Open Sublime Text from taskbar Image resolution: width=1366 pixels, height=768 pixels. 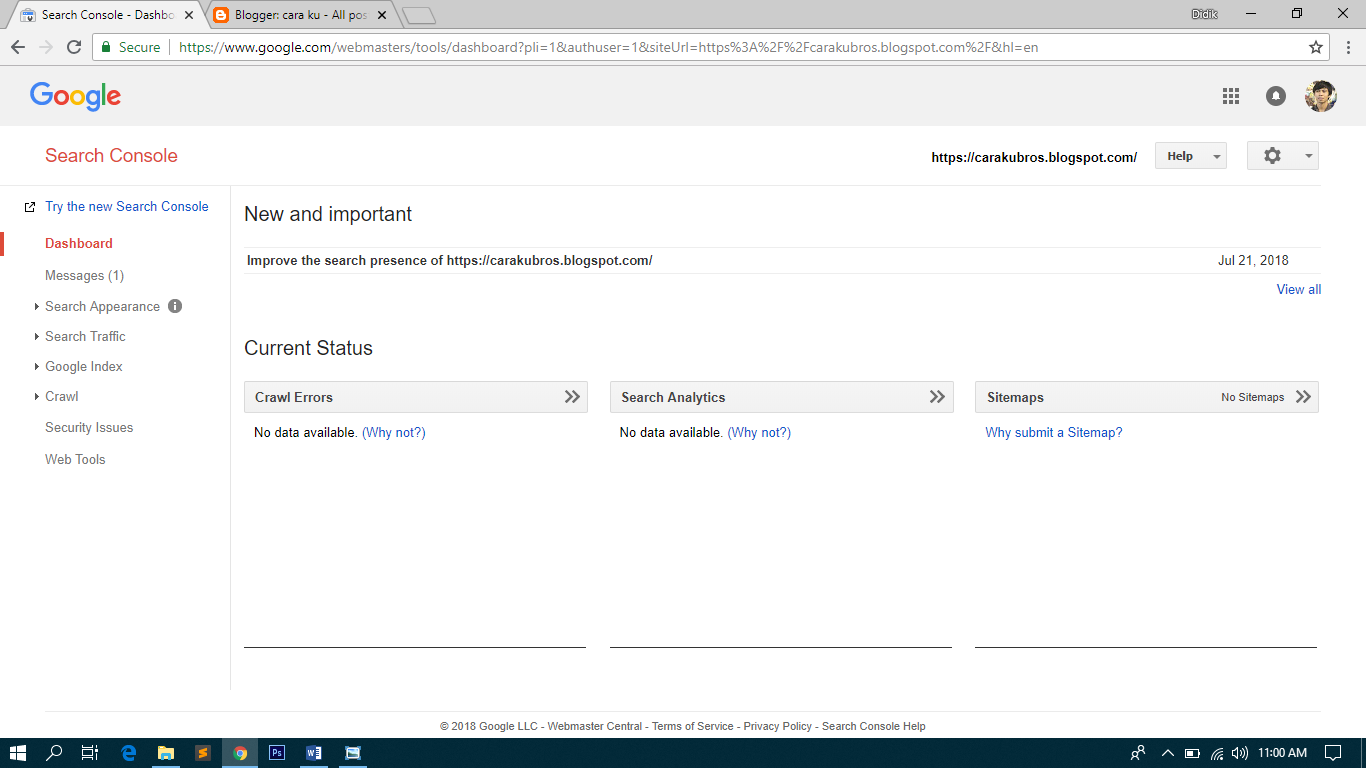click(x=203, y=753)
